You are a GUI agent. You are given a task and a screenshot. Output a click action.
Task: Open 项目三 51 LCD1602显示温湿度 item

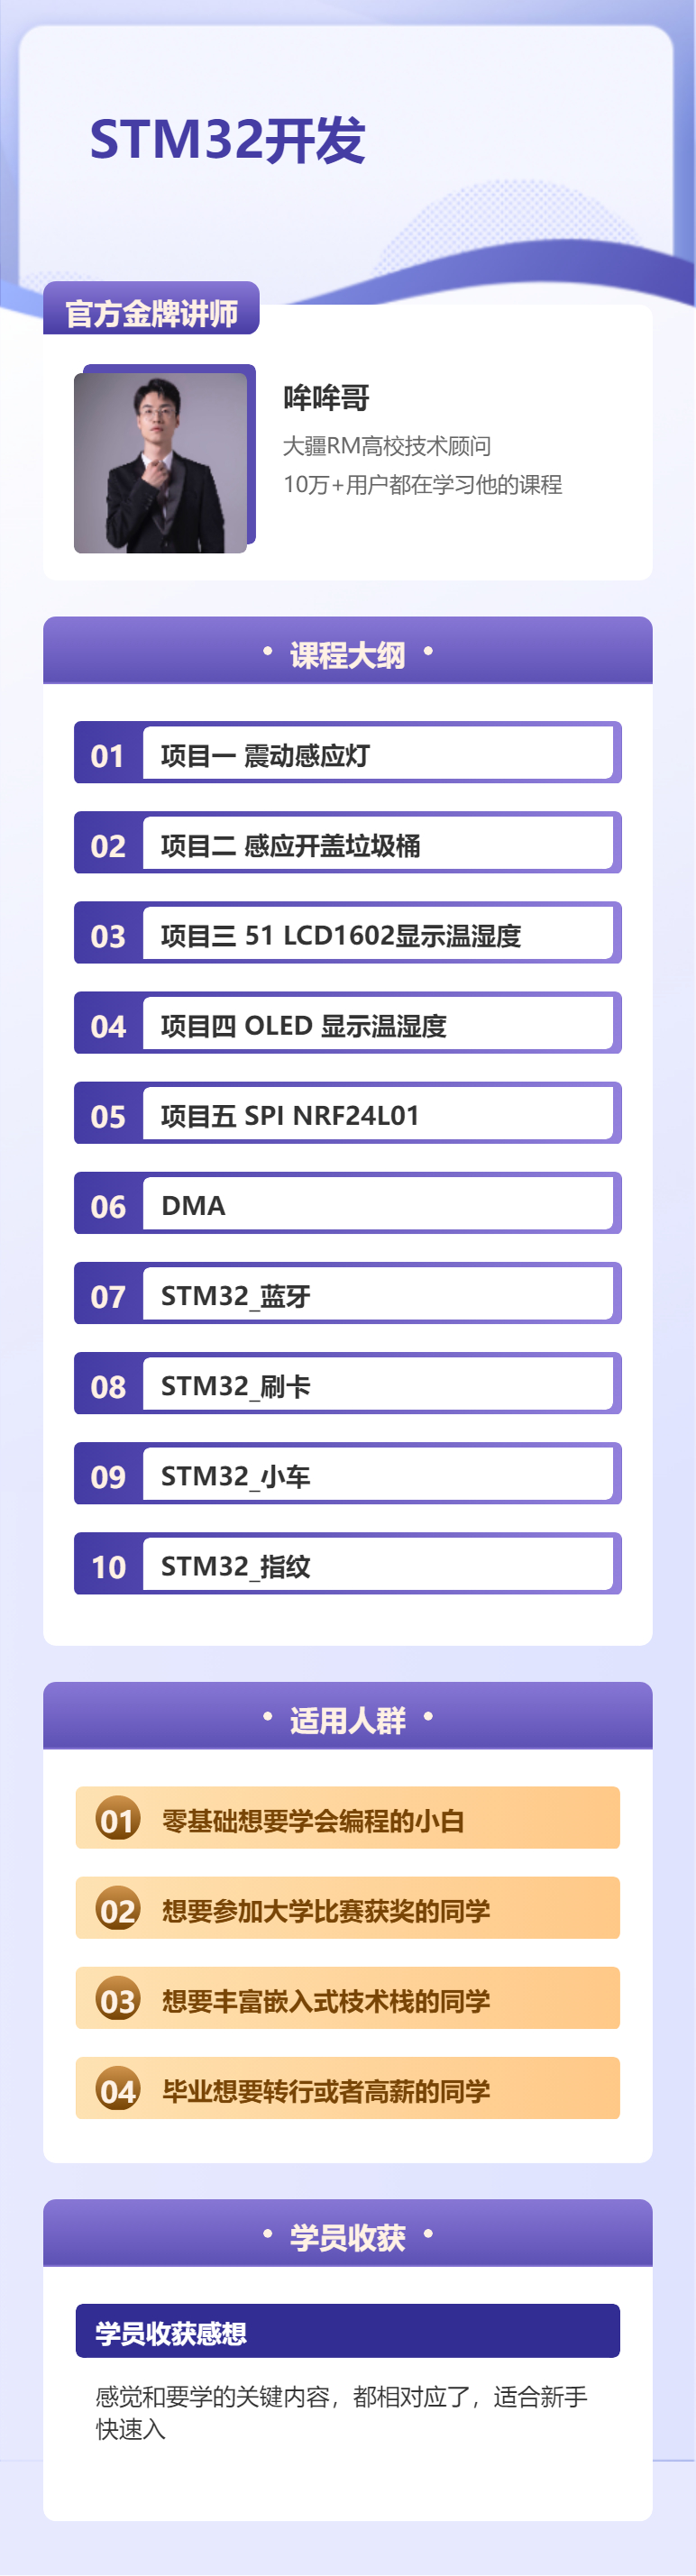pyautogui.click(x=348, y=933)
